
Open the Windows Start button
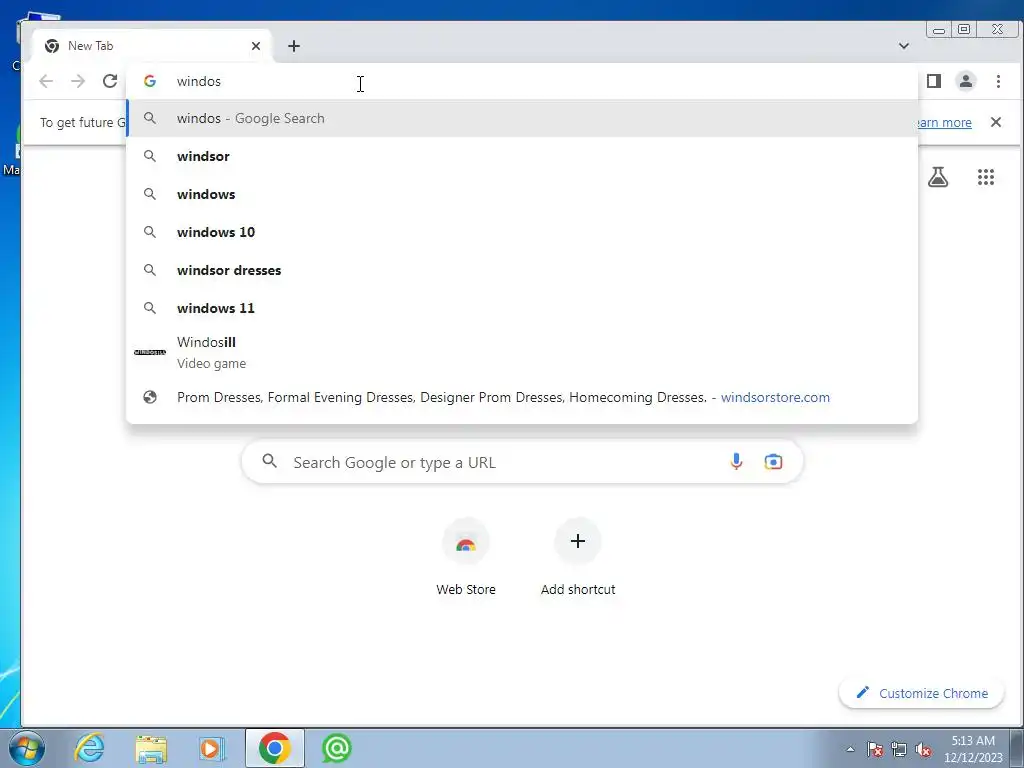point(26,748)
